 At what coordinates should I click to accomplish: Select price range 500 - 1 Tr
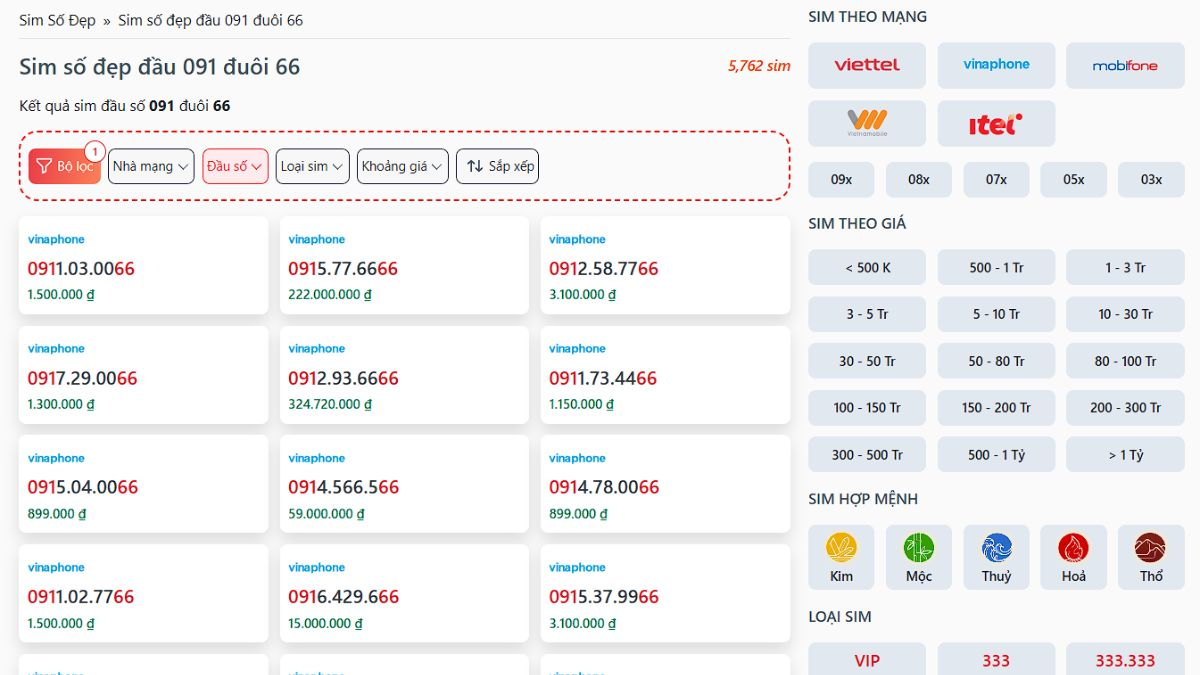(x=996, y=267)
